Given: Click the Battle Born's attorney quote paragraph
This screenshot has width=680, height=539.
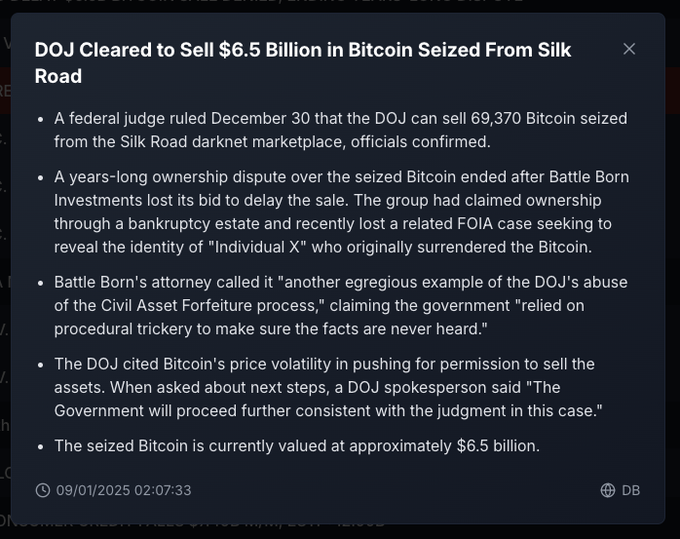Looking at the screenshot, I should (340, 305).
